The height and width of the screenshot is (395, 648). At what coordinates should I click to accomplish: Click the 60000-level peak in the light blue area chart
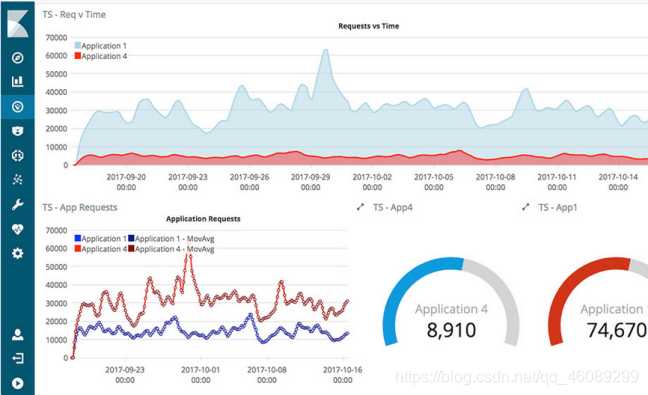326,51
